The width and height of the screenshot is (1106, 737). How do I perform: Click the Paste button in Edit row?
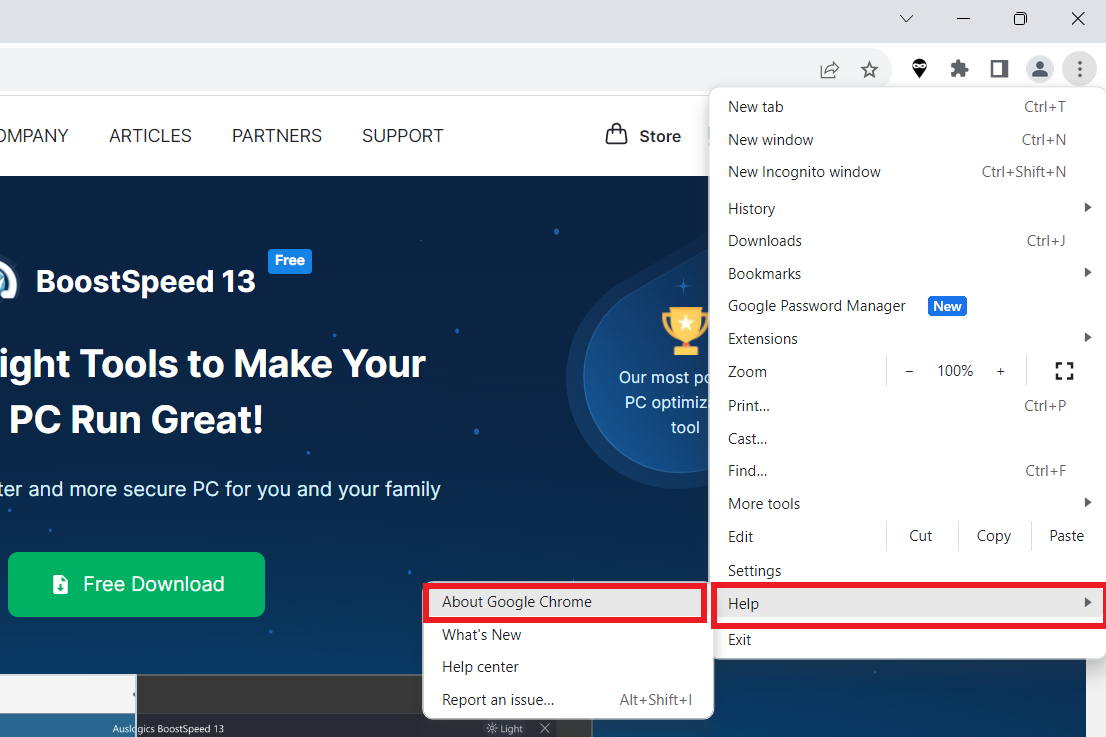(1066, 536)
